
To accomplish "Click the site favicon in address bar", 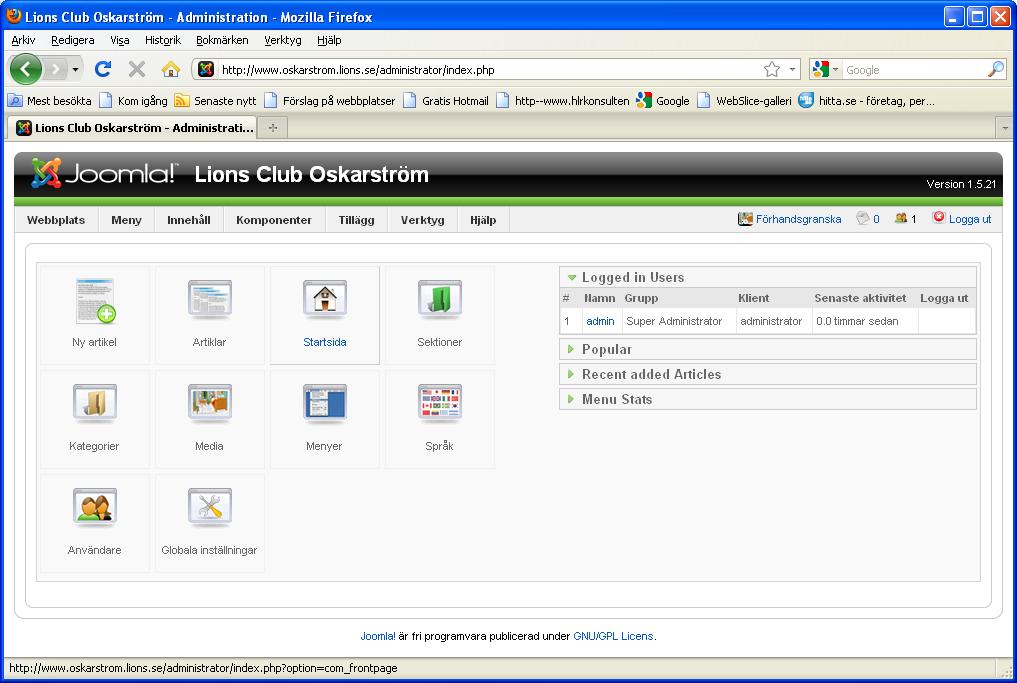I will 206,69.
